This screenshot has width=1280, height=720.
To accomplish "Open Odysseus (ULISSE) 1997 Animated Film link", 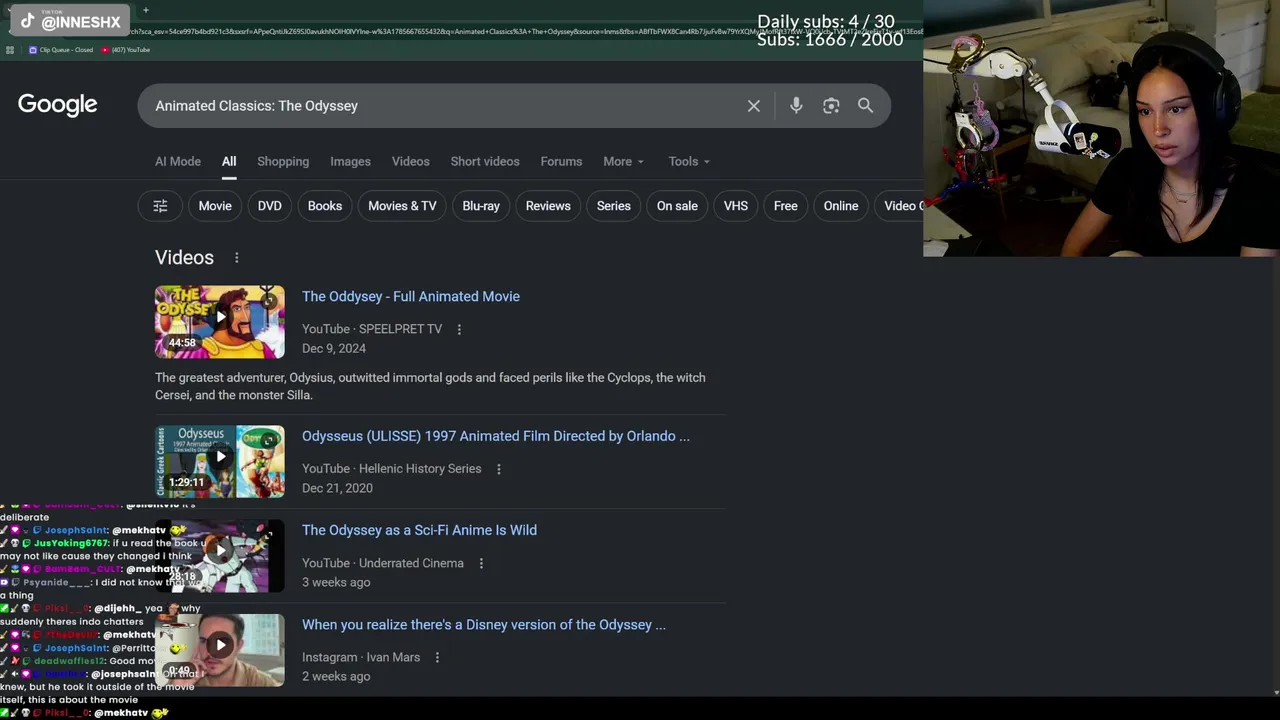I will pyautogui.click(x=496, y=436).
